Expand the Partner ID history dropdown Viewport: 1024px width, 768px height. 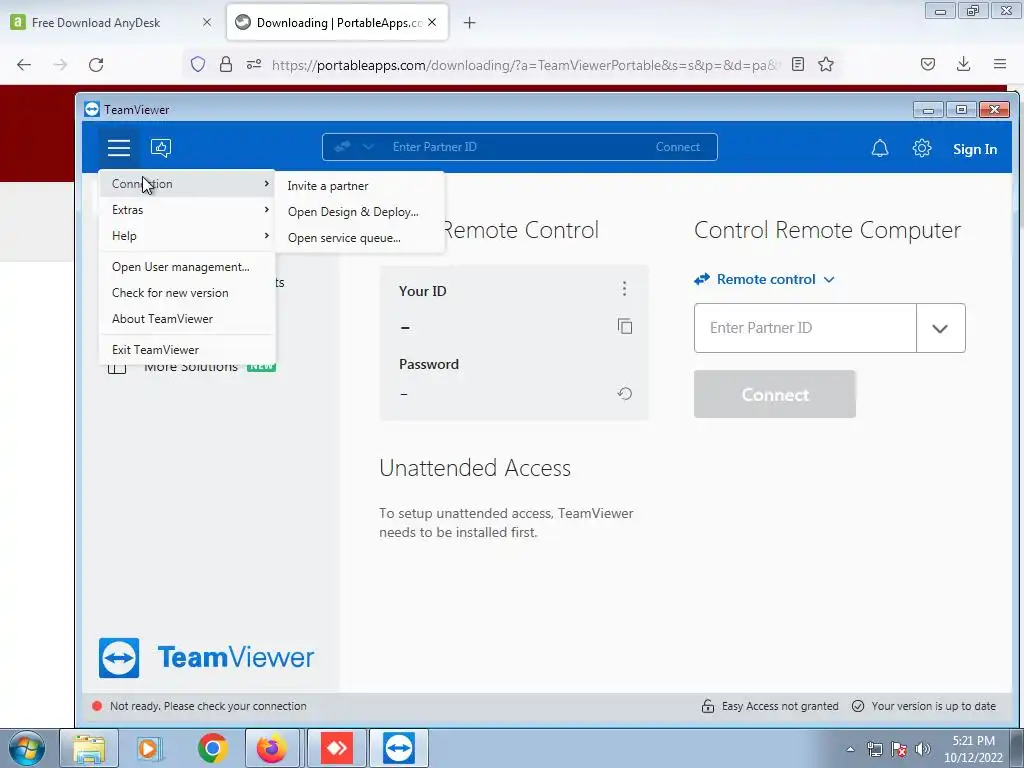click(x=940, y=328)
